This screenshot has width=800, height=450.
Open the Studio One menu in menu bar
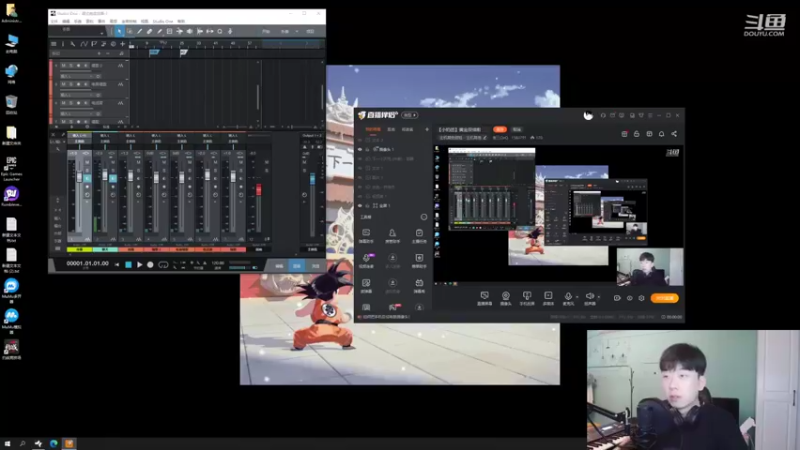click(163, 21)
